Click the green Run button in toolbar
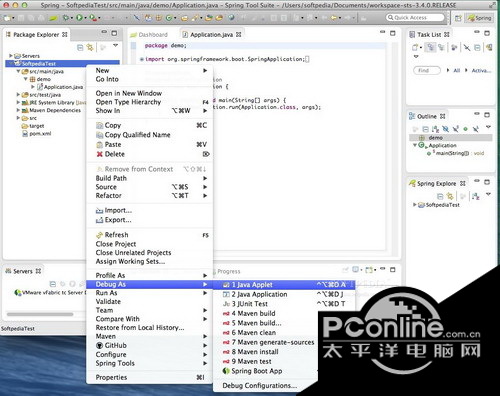 (x=79, y=18)
